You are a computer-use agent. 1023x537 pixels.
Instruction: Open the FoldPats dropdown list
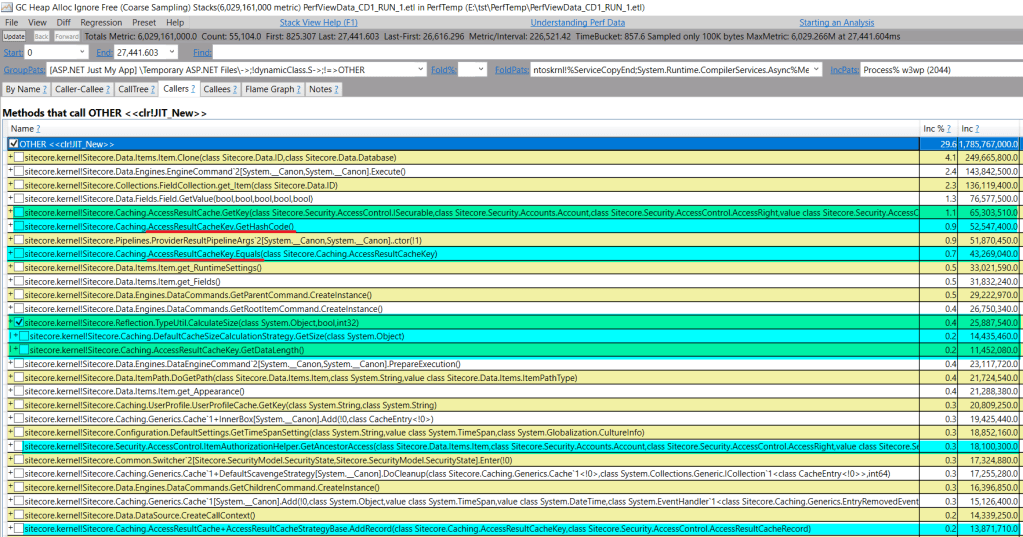pyautogui.click(x=816, y=70)
